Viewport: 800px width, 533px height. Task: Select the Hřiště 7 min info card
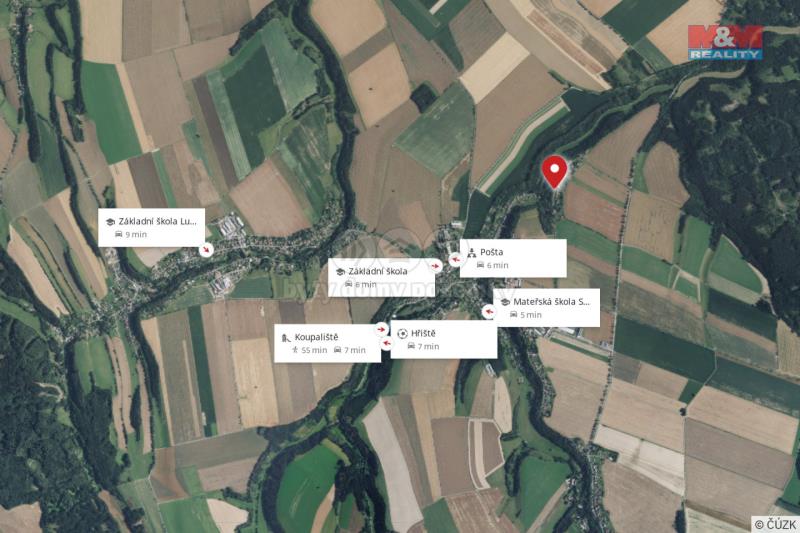[x=444, y=339]
